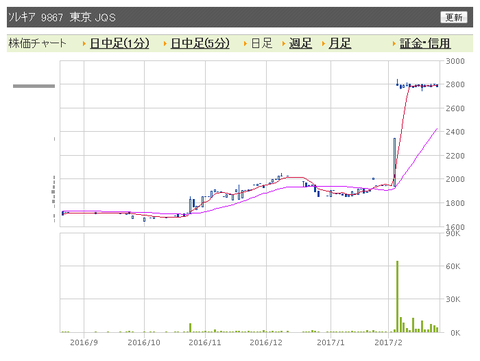The image size is (480, 361).
Task: Select the 日足 daily chart tab
Action: pos(262,43)
